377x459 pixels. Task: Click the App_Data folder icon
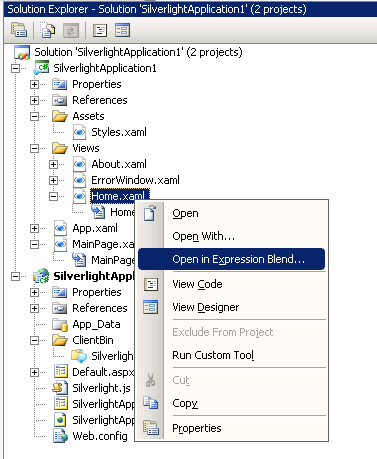coord(60,324)
